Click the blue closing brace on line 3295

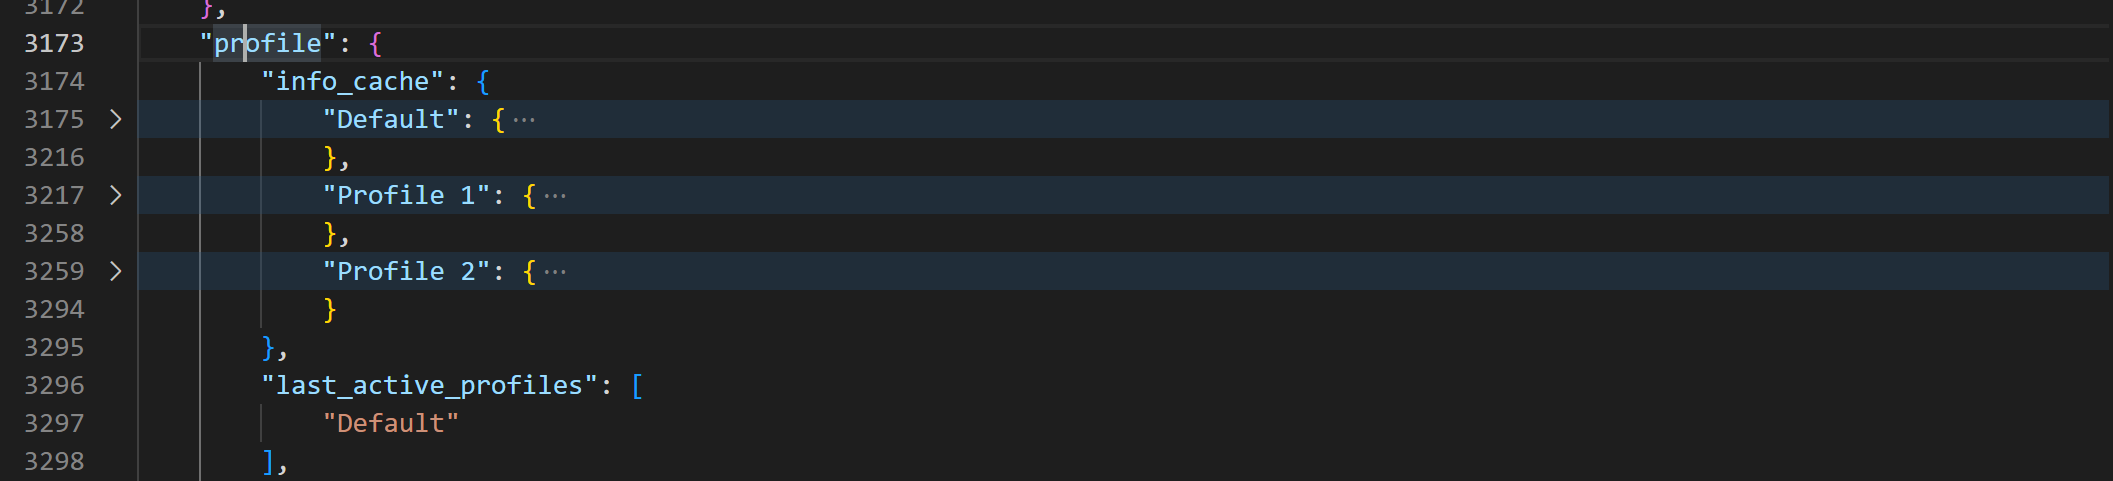click(x=268, y=347)
